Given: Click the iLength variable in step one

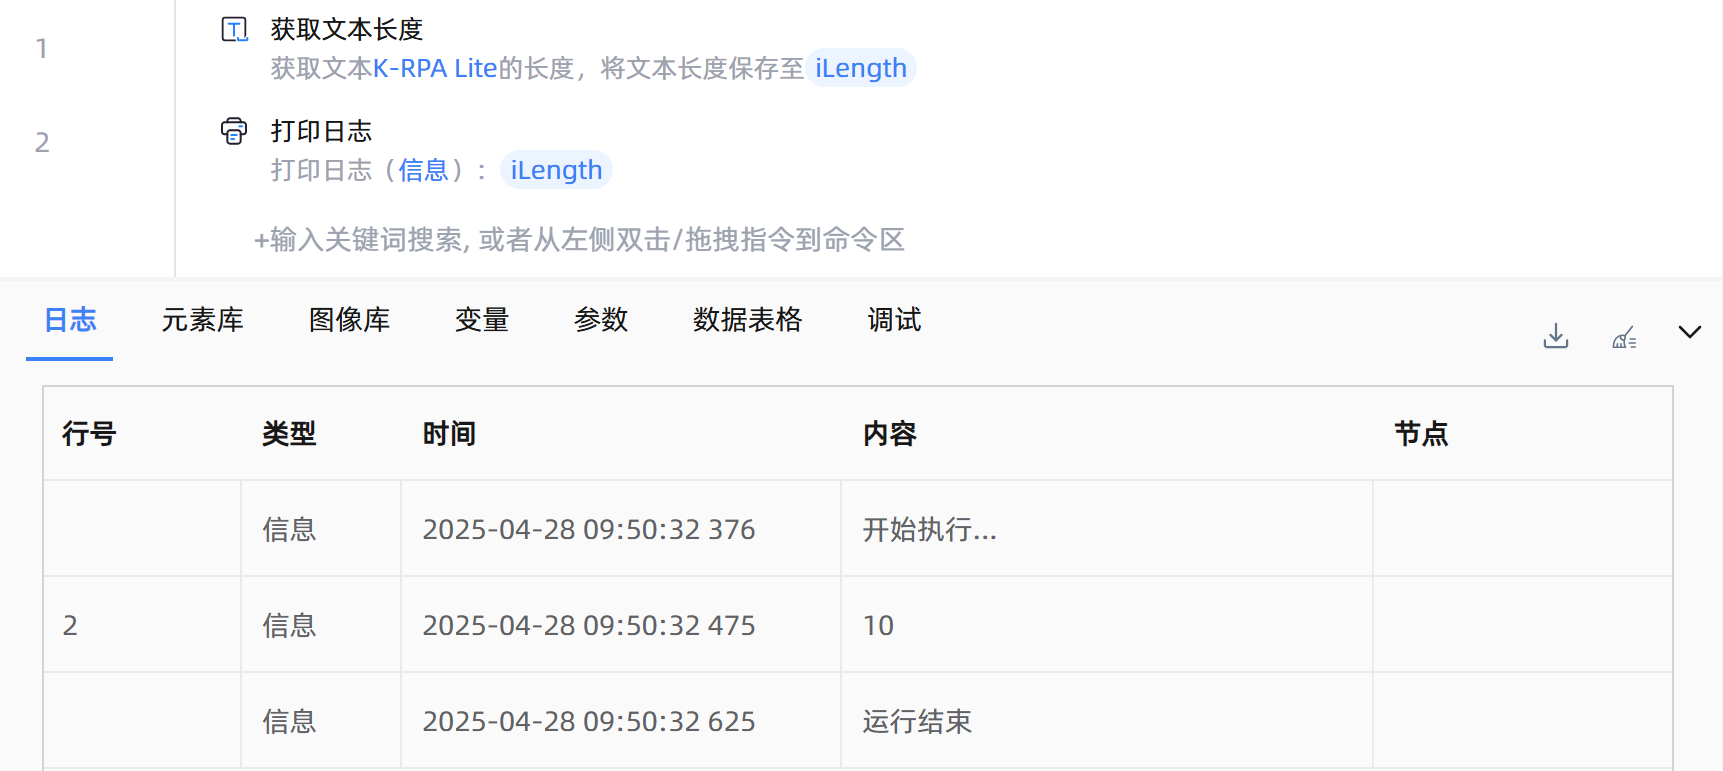Looking at the screenshot, I should click(x=860, y=68).
